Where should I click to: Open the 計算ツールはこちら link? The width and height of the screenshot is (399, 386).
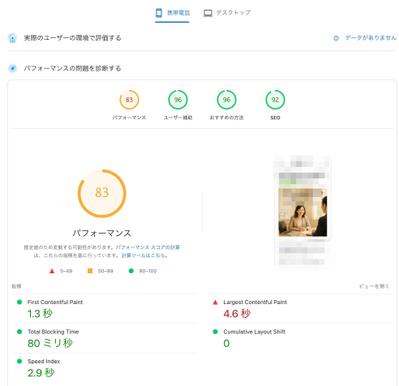coord(144,255)
